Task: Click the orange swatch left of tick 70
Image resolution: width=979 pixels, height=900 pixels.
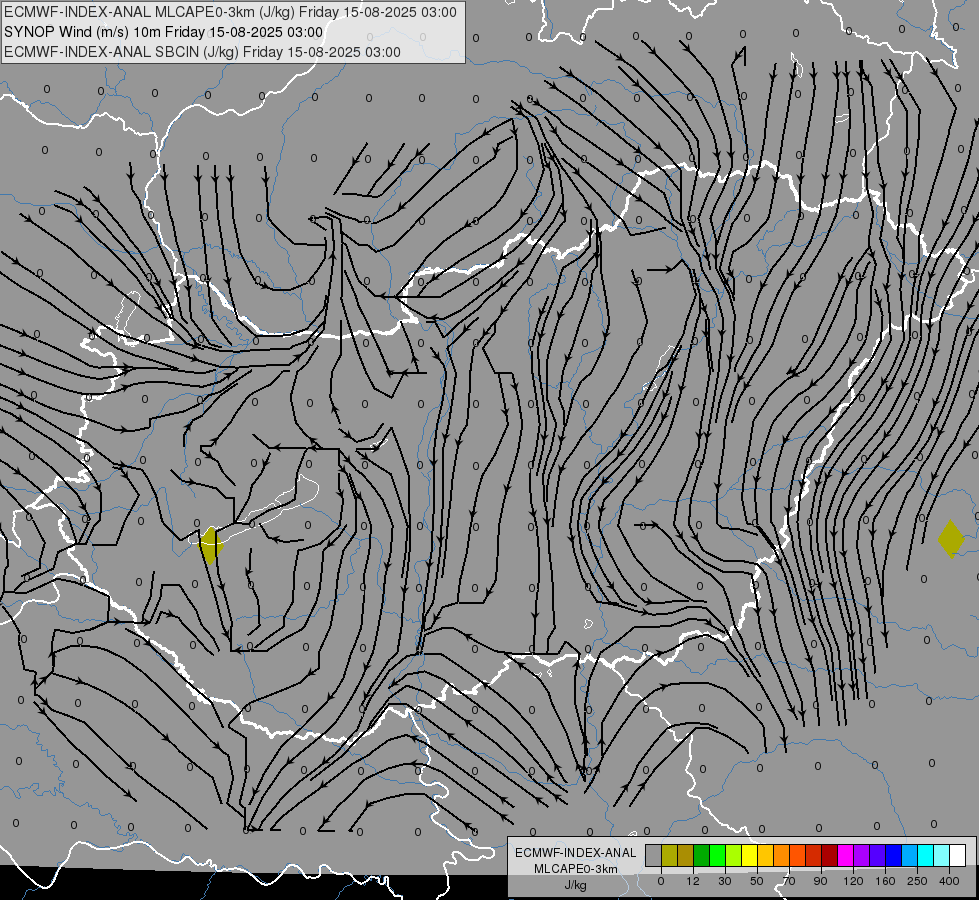Action: click(782, 855)
